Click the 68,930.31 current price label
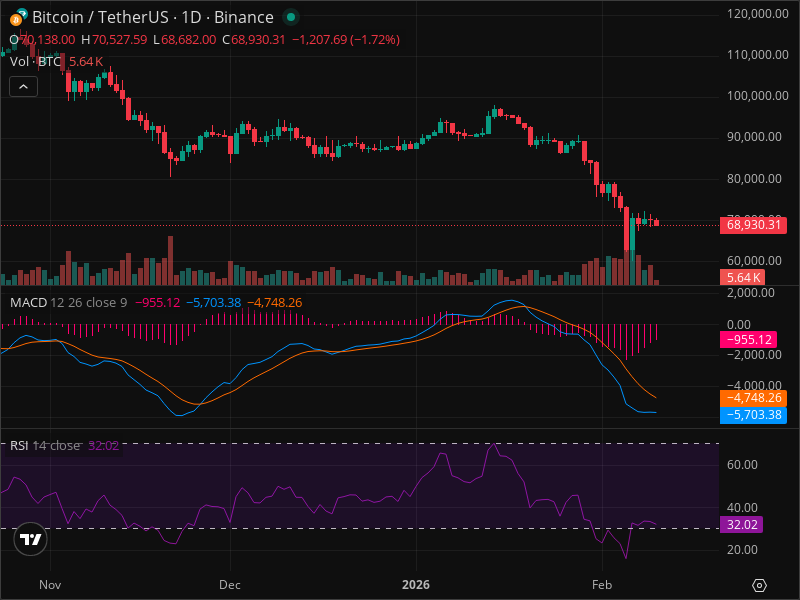800x600 pixels. (753, 225)
